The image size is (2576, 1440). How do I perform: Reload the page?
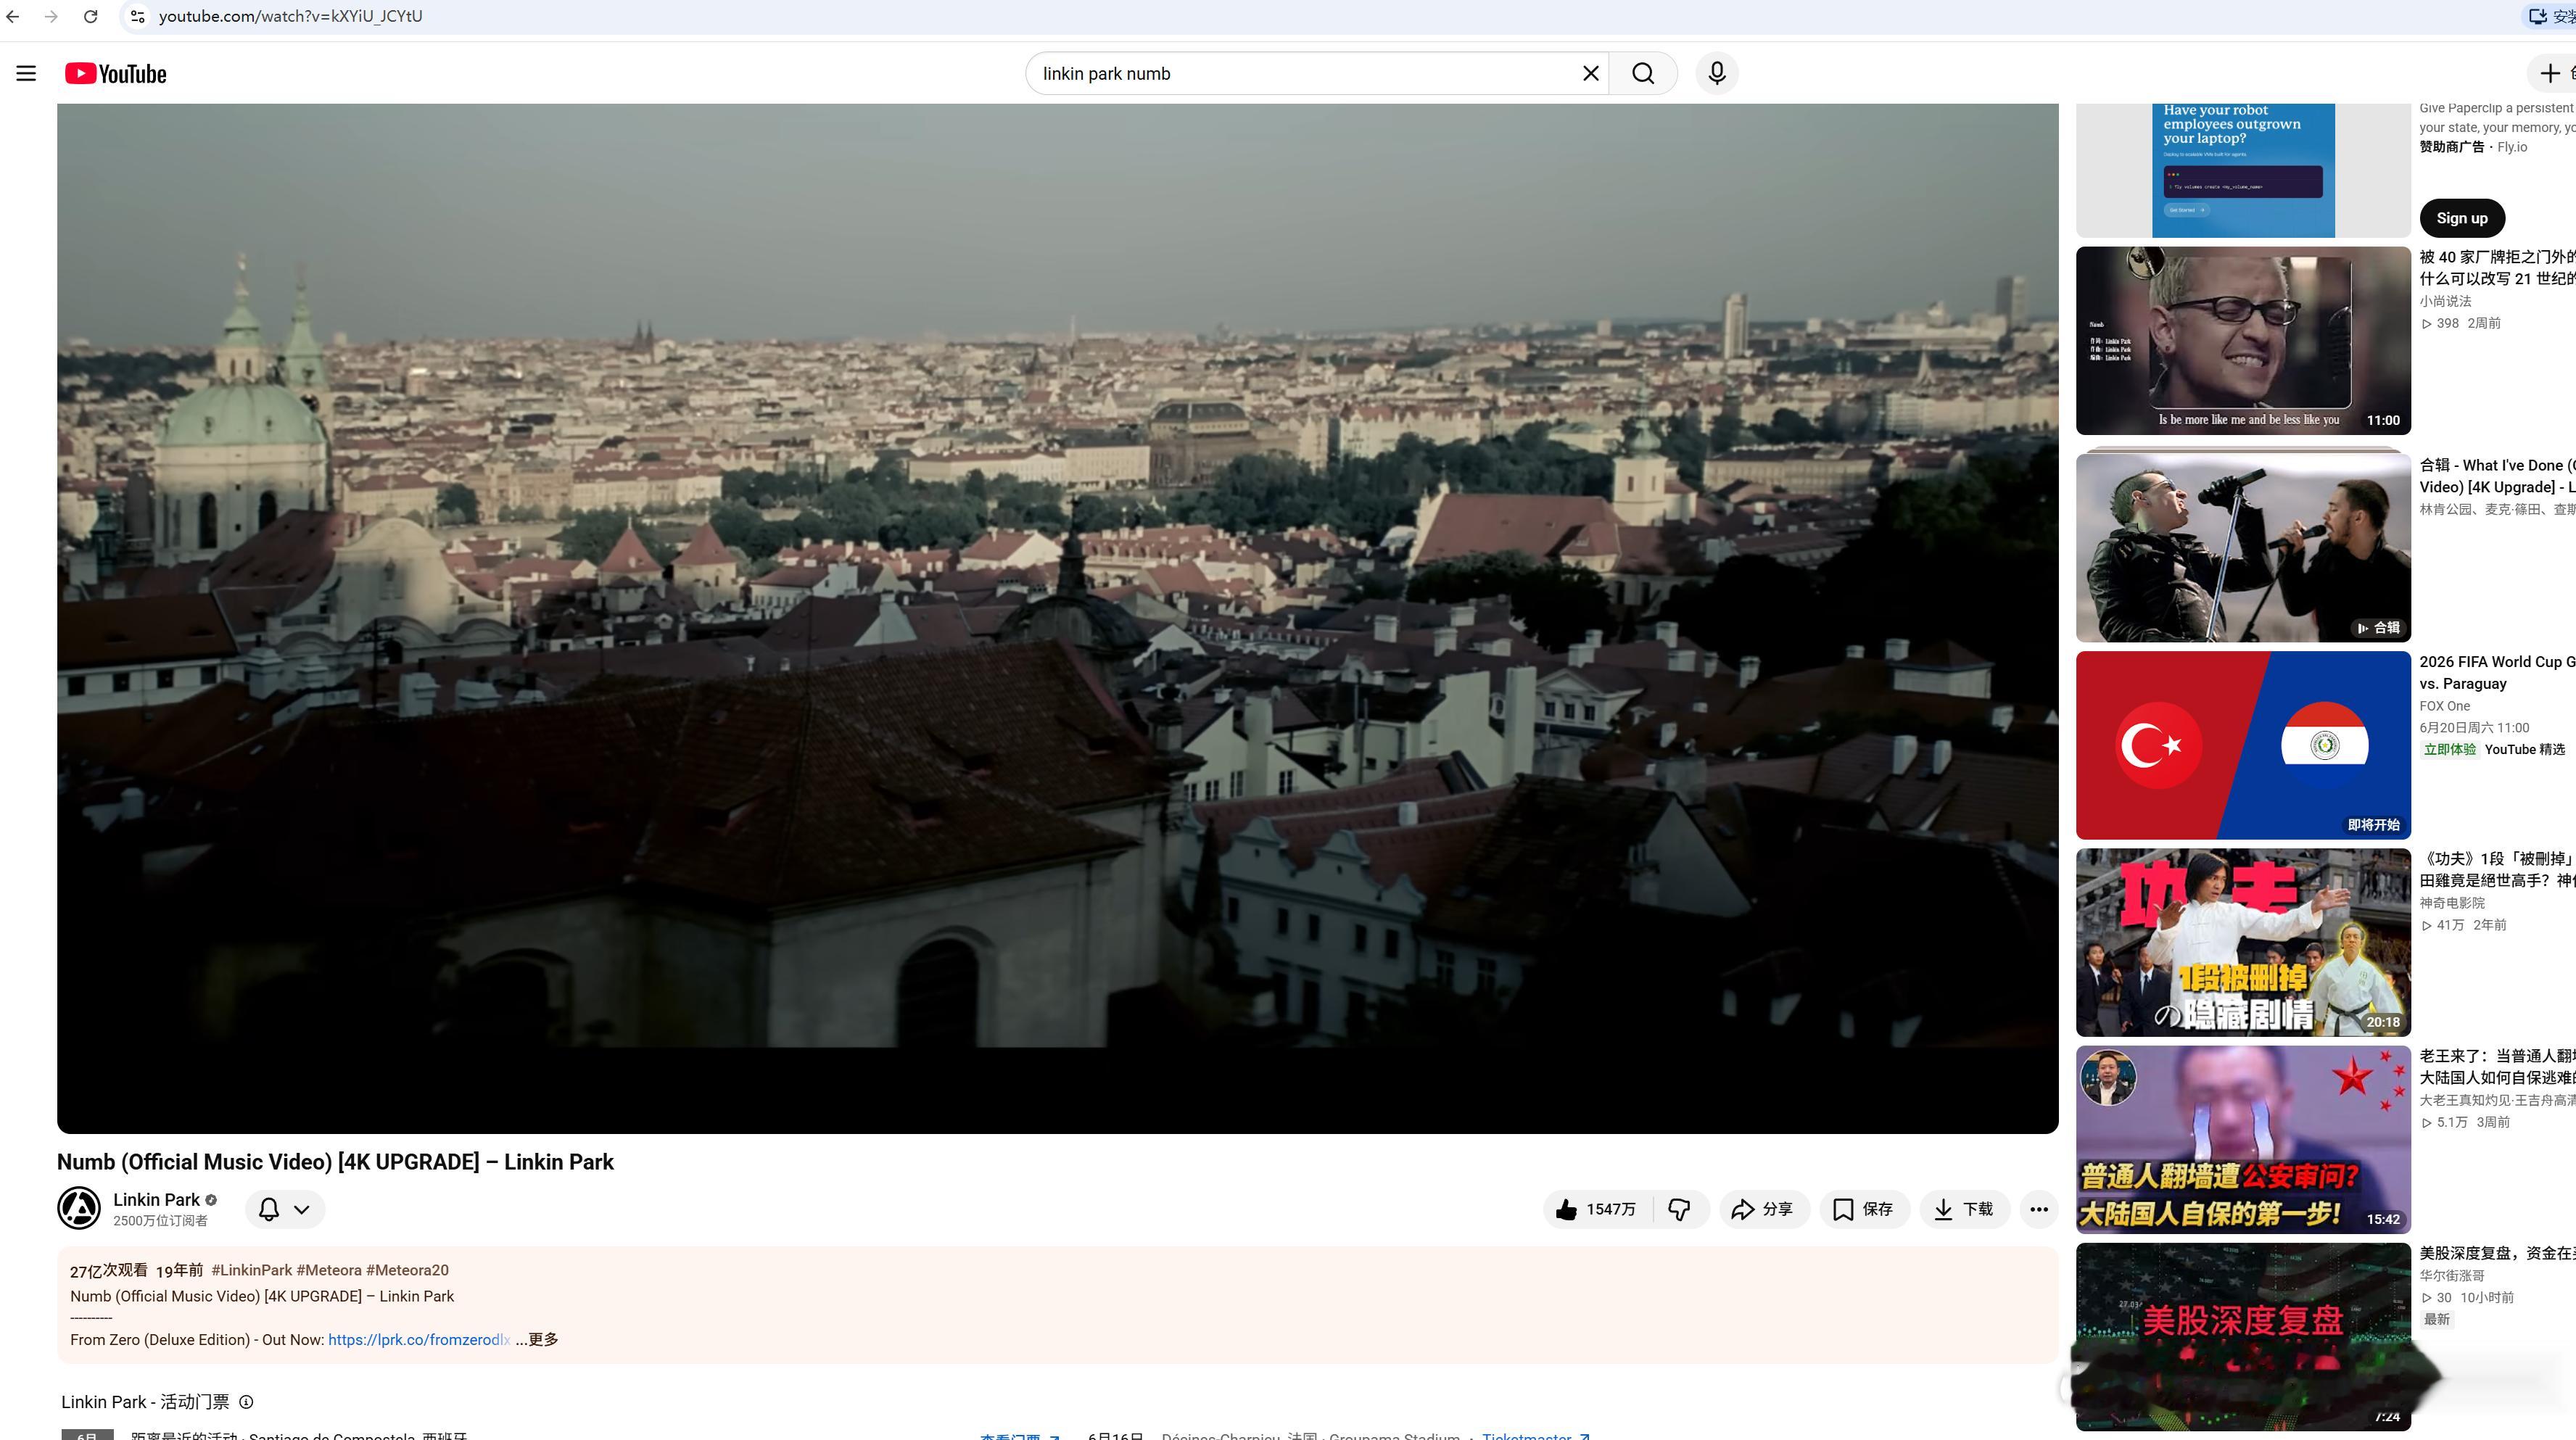90,16
